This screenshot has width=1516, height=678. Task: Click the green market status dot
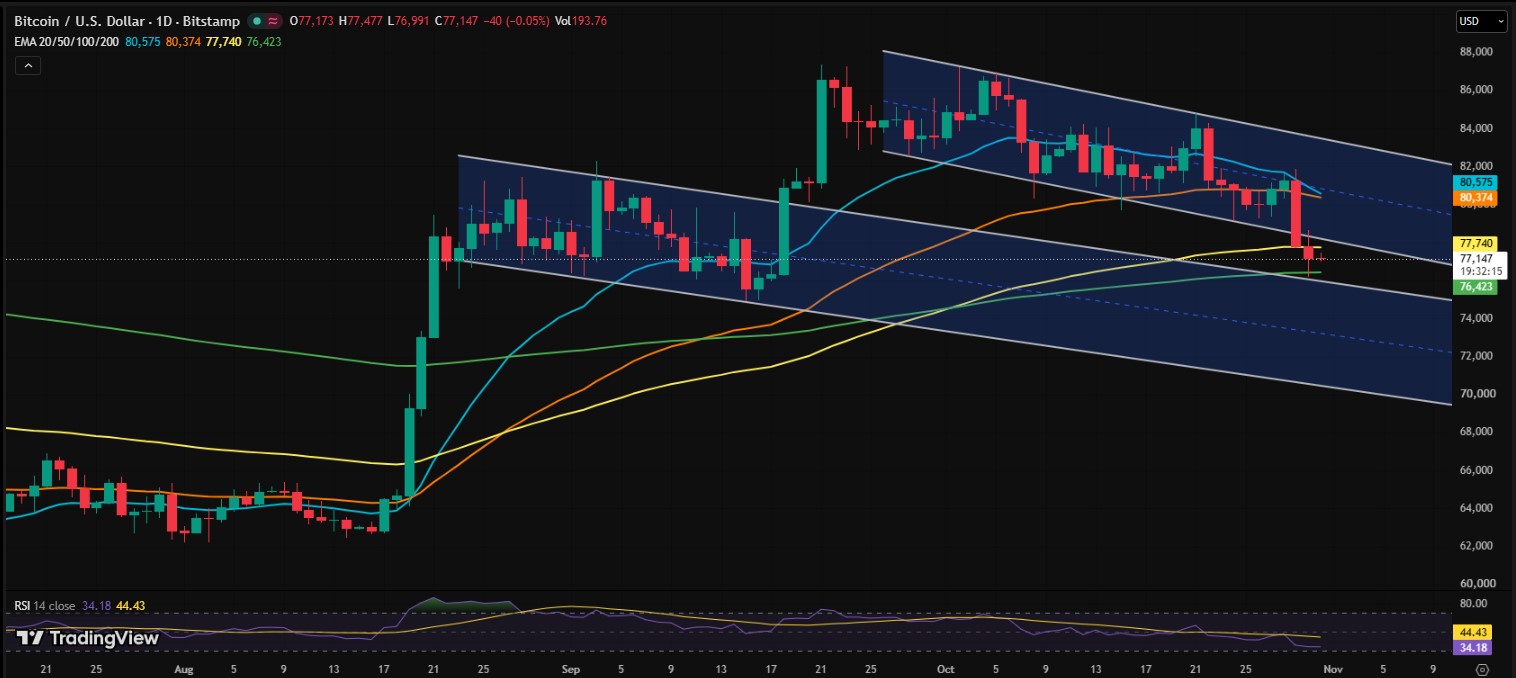256,21
